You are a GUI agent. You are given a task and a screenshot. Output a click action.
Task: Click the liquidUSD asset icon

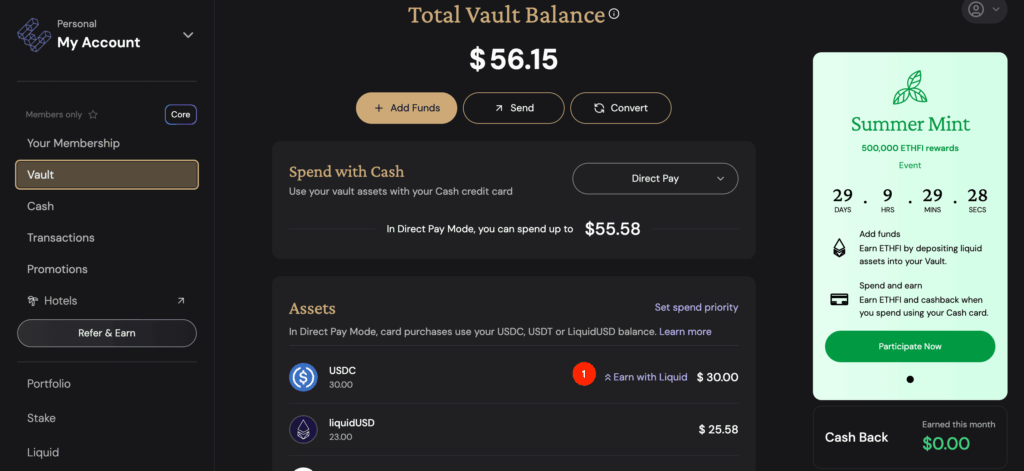click(303, 429)
